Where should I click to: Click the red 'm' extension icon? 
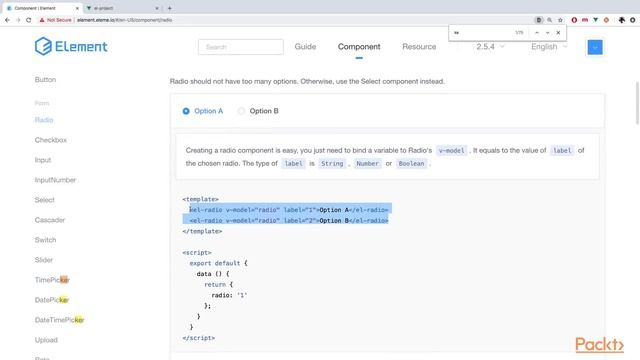[x=585, y=20]
